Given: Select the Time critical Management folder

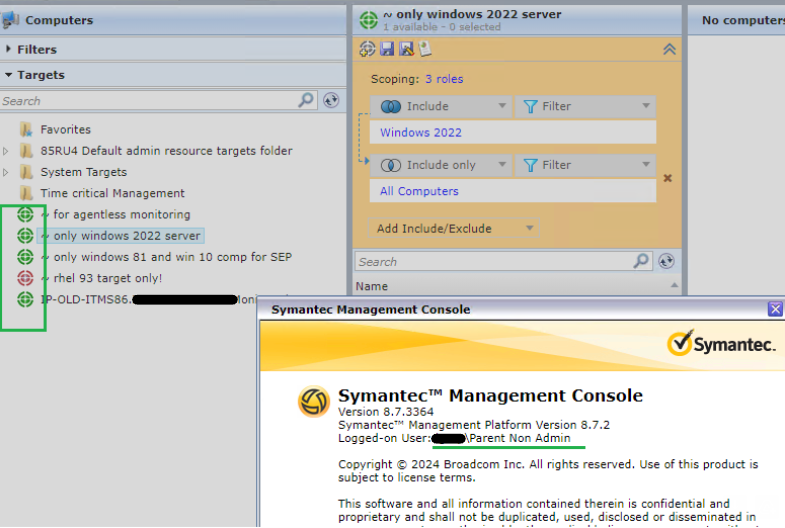Looking at the screenshot, I should click(113, 193).
